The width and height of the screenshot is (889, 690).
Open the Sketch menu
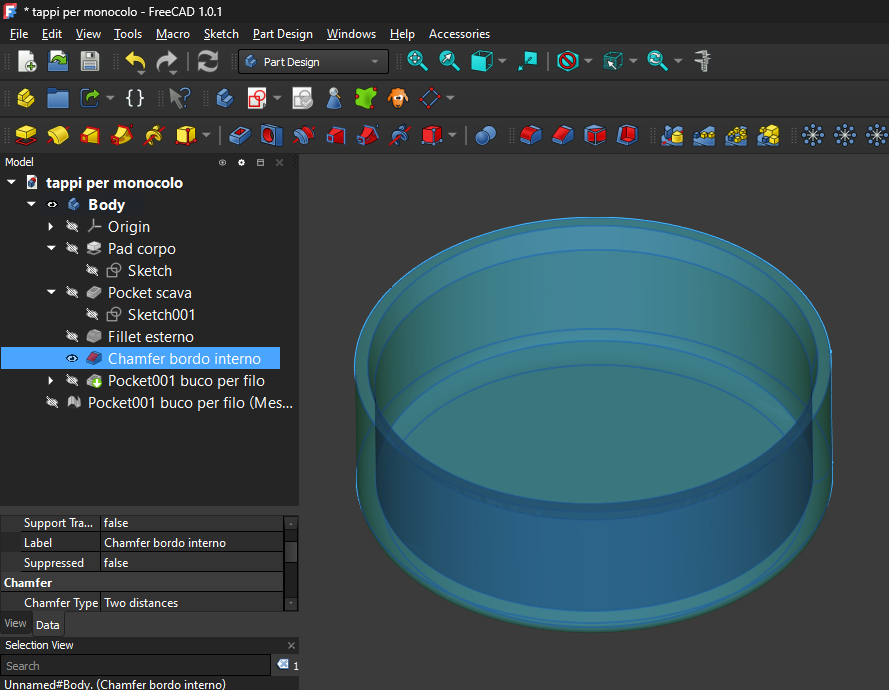pyautogui.click(x=221, y=34)
